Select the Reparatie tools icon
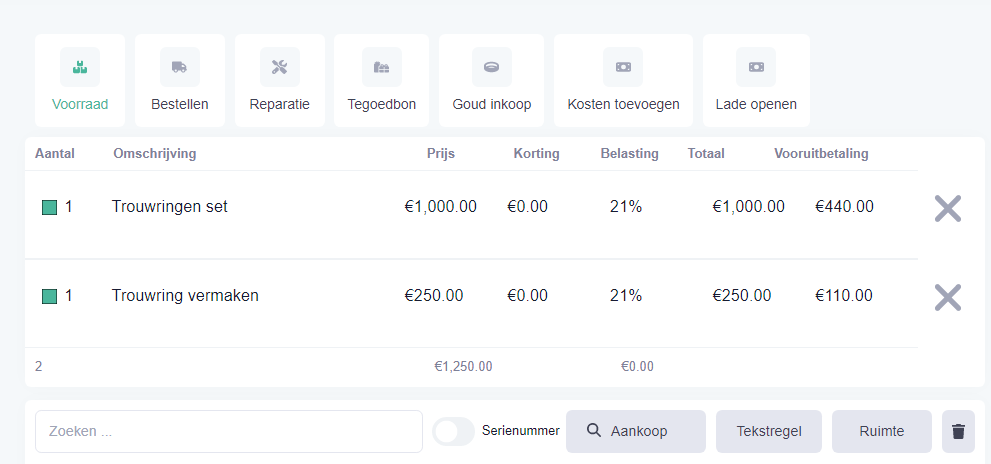This screenshot has height=464, width=991. [280, 67]
